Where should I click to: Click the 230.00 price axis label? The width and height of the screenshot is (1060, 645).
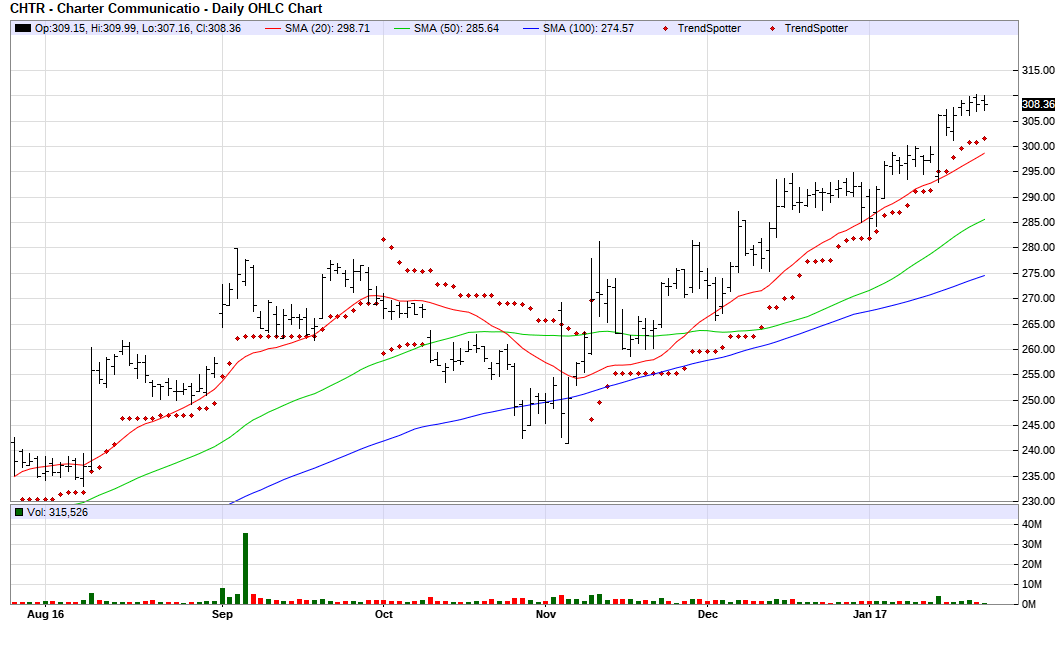pyautogui.click(x=1038, y=501)
